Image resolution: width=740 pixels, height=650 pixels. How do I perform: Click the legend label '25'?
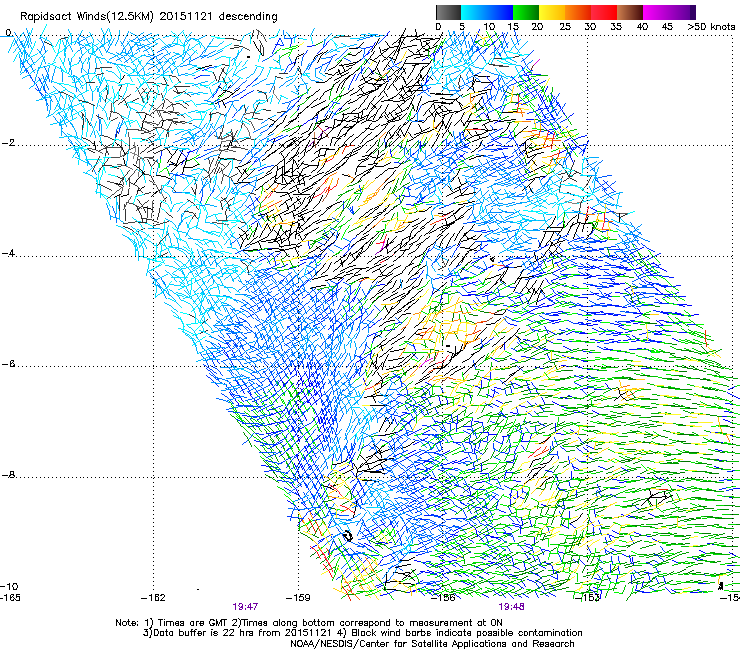[565, 27]
